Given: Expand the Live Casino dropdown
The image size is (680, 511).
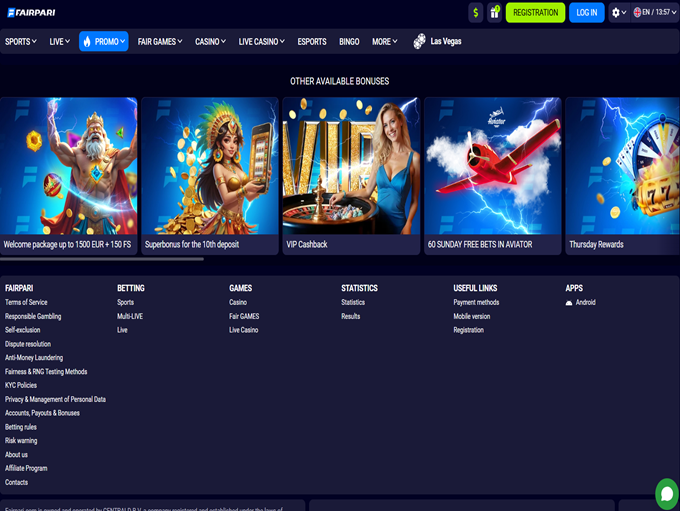Looking at the screenshot, I should click(261, 42).
